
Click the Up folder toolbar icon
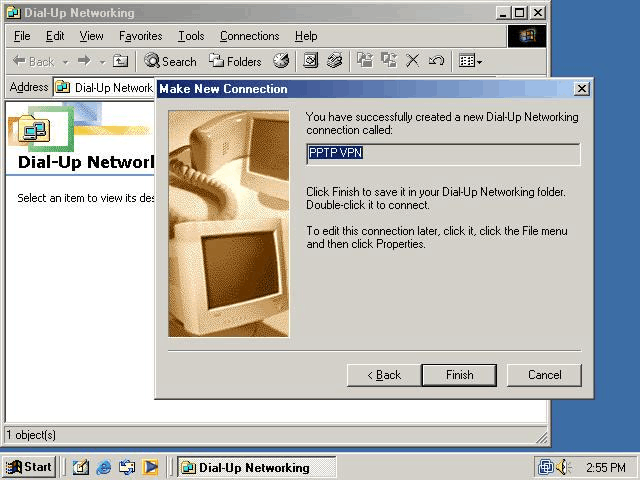coord(120,61)
